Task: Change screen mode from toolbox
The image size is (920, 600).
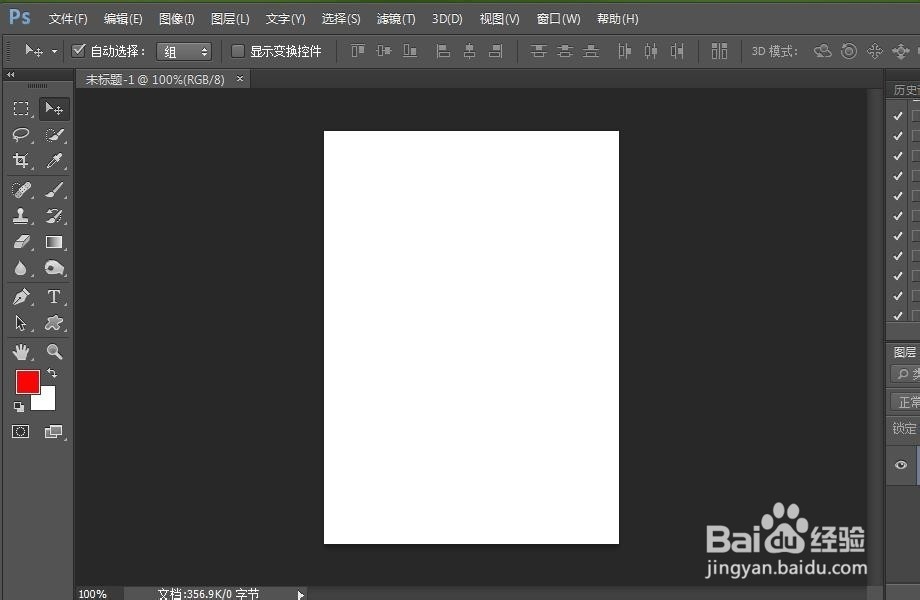Action: tap(53, 432)
